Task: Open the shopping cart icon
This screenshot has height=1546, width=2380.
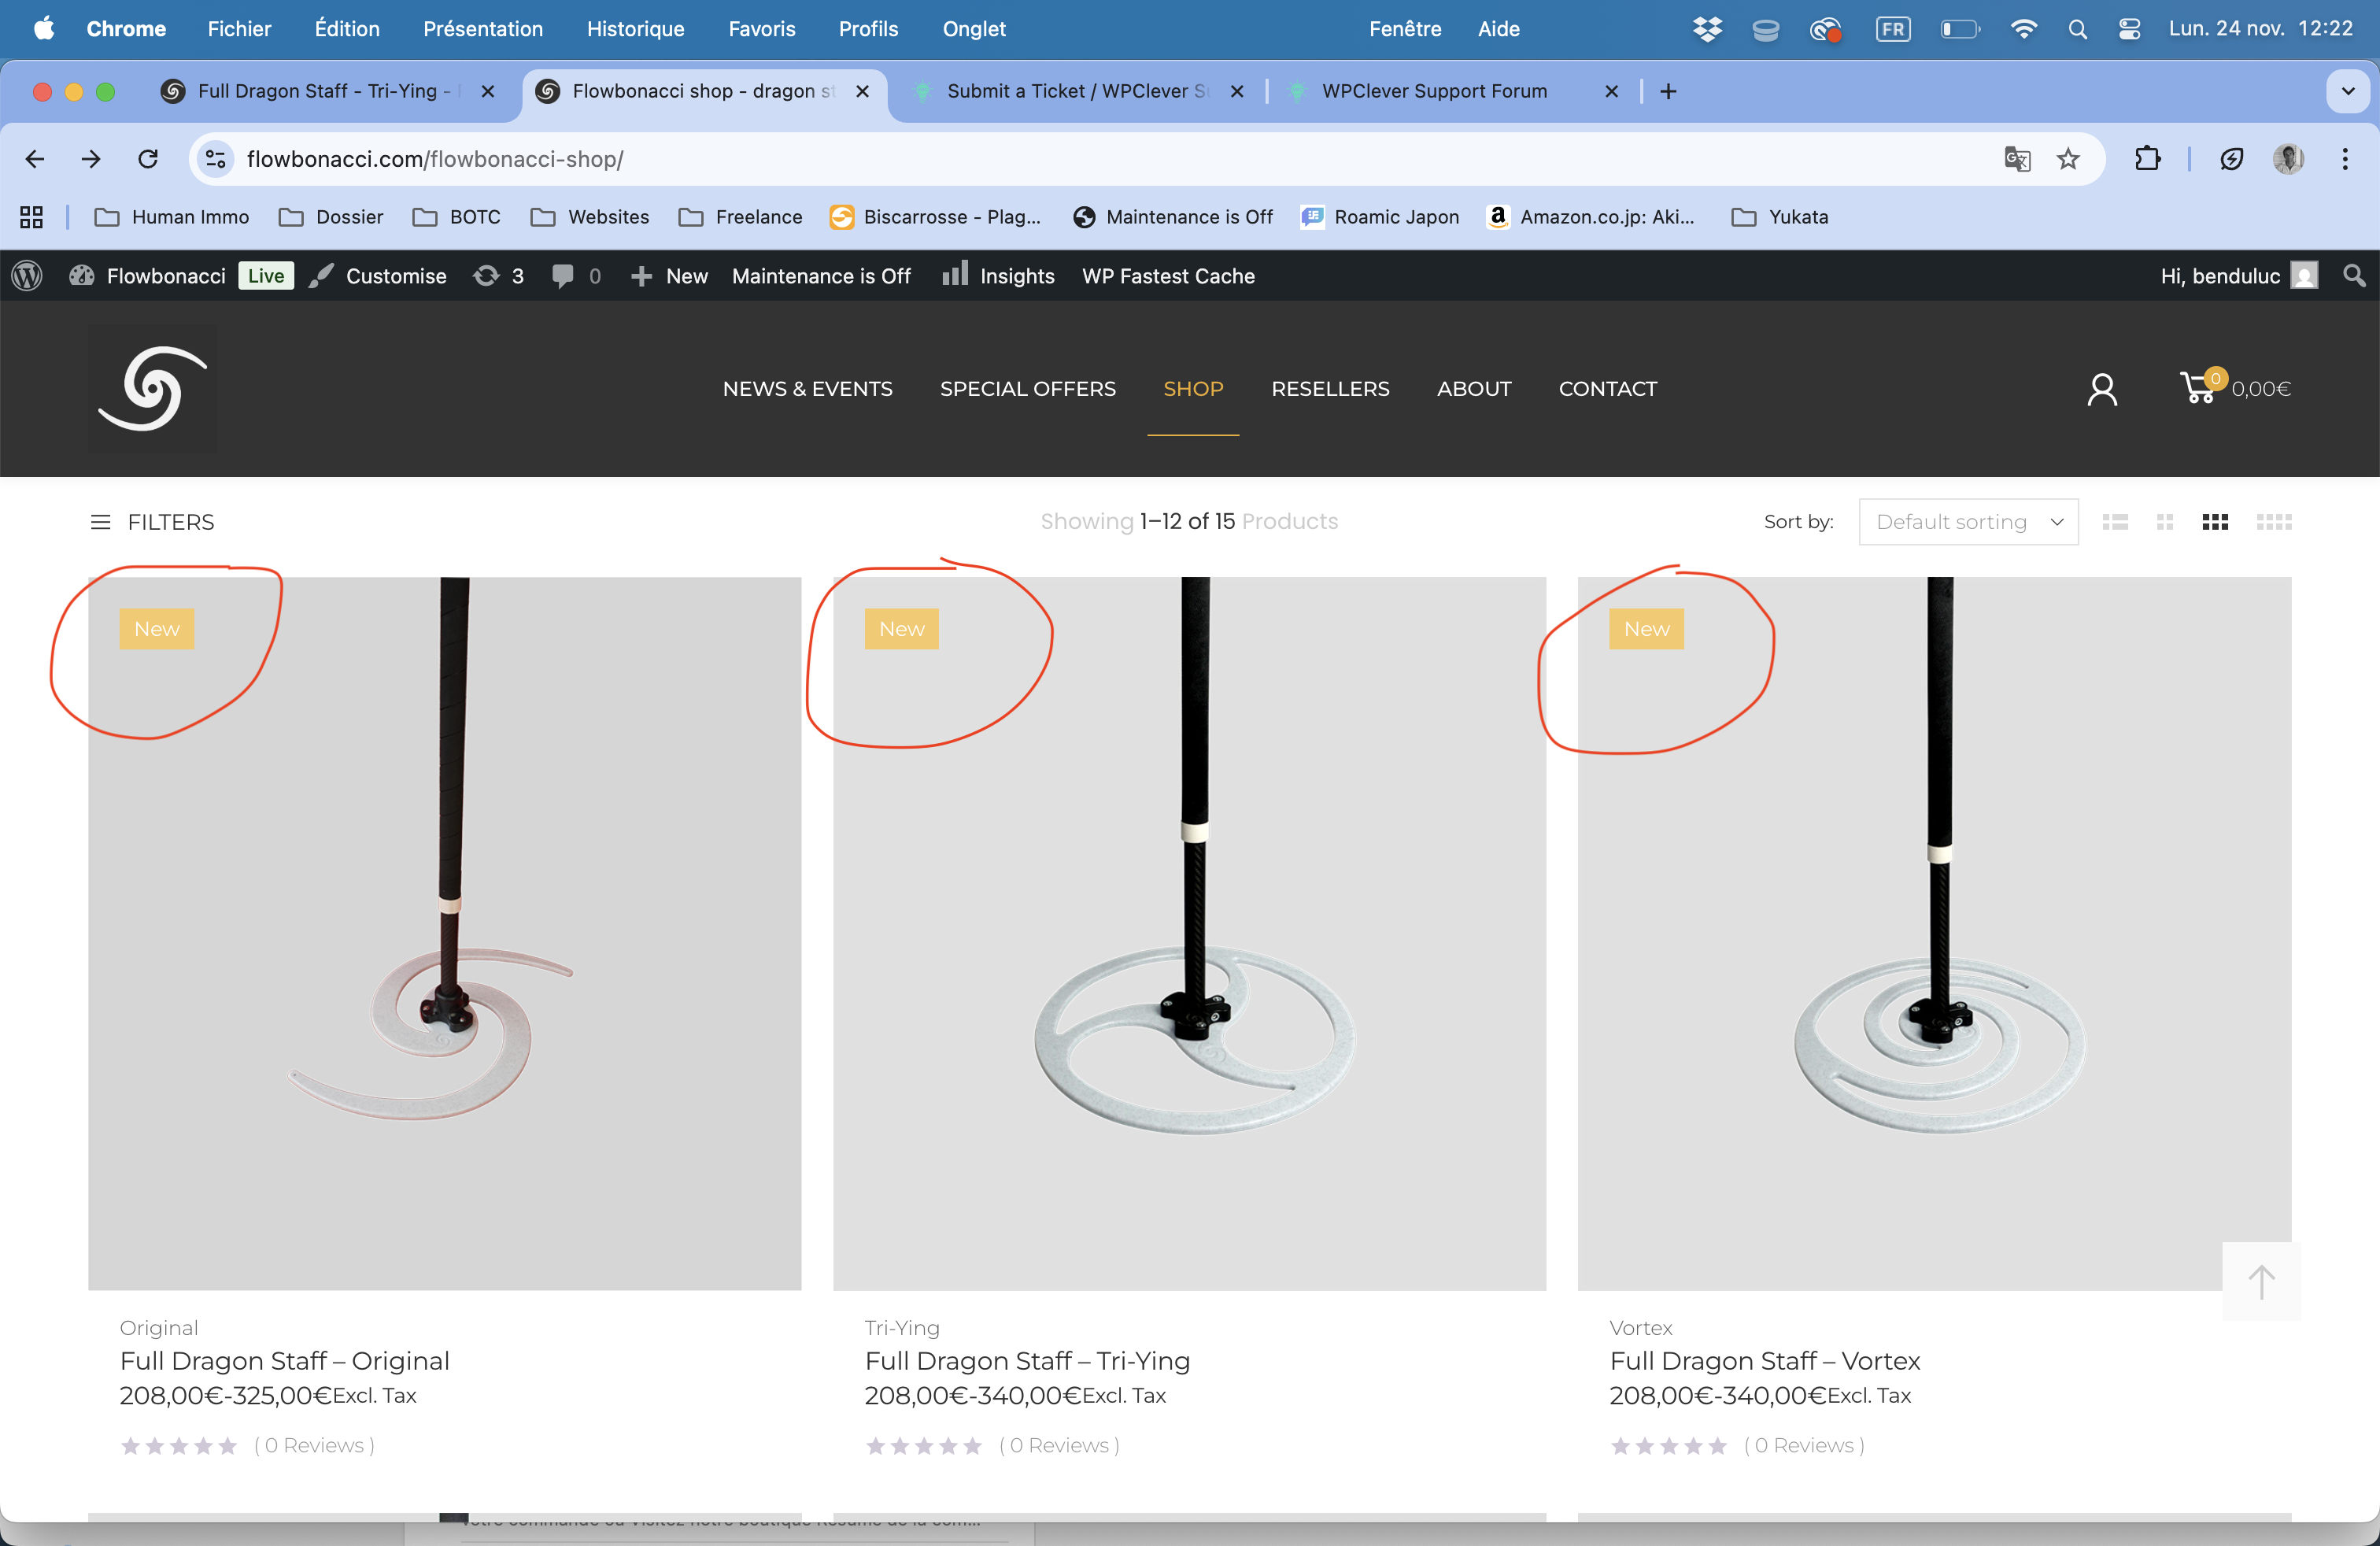Action: tap(2198, 388)
